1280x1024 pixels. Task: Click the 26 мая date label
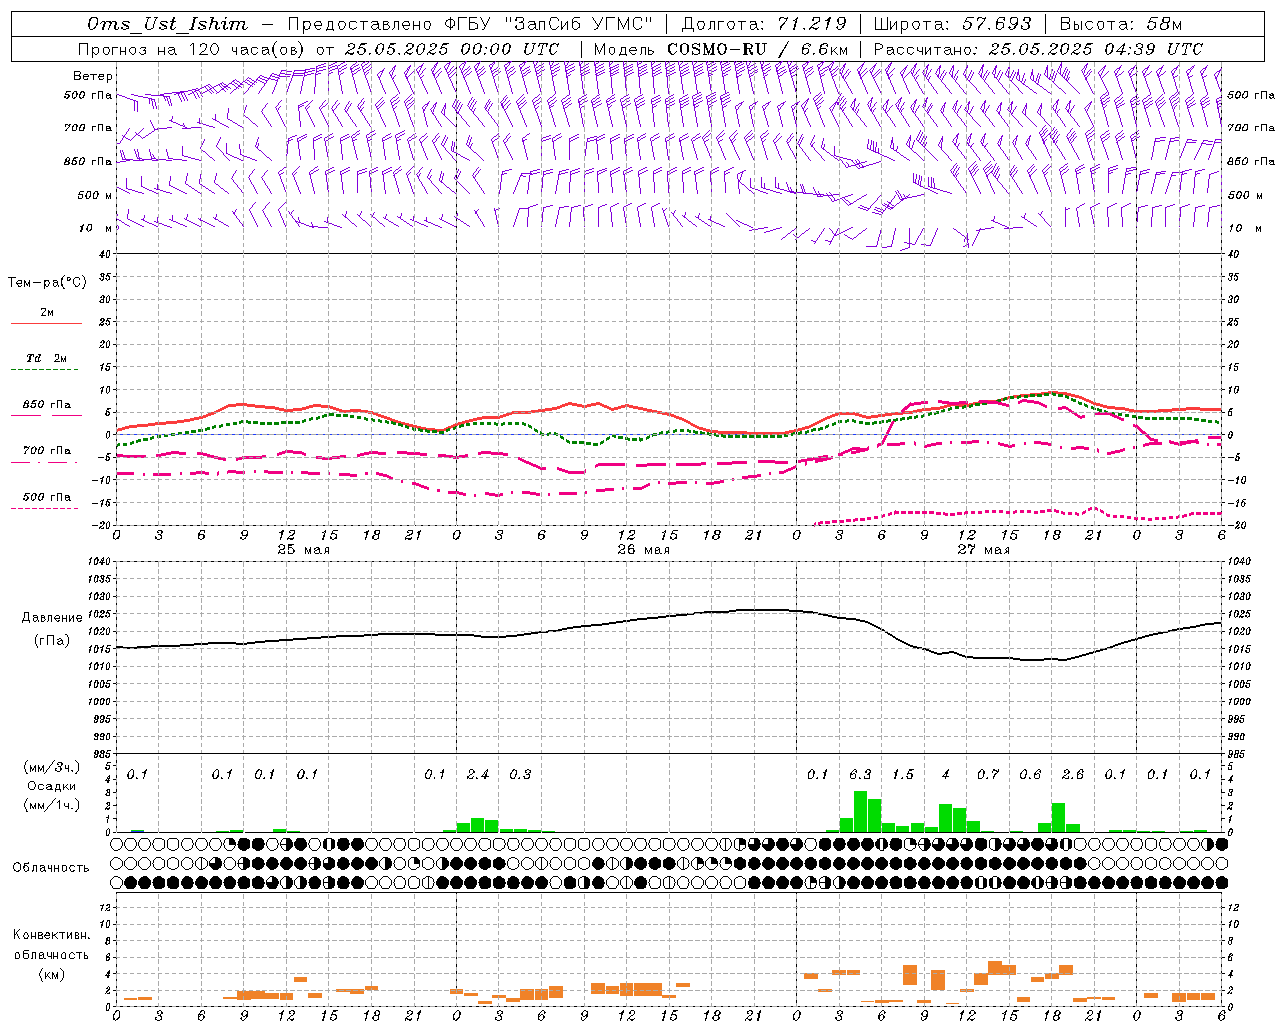point(643,550)
